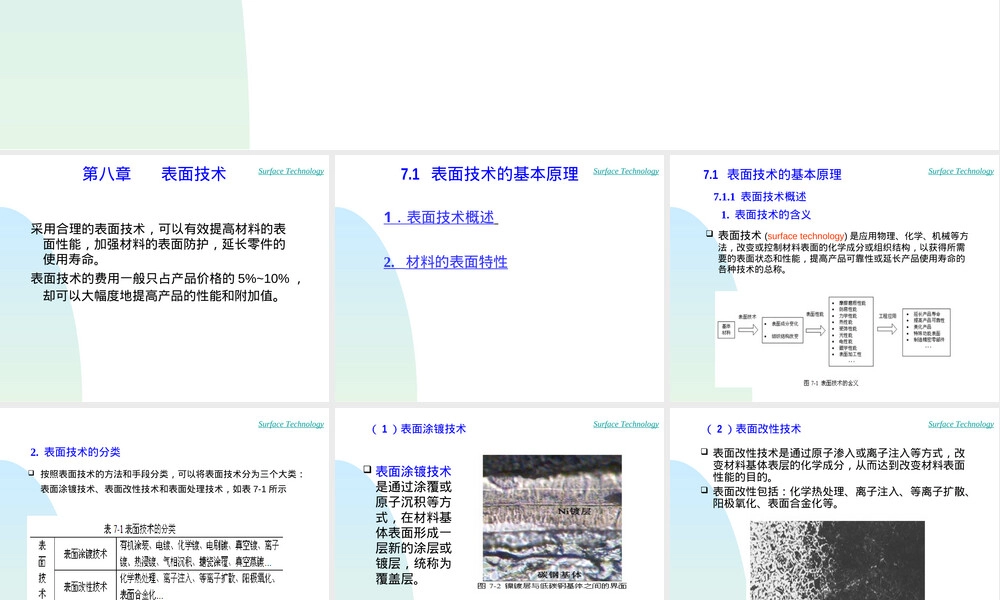Click the black-and-white microstructure image
The image size is (1000, 600).
tap(837, 560)
